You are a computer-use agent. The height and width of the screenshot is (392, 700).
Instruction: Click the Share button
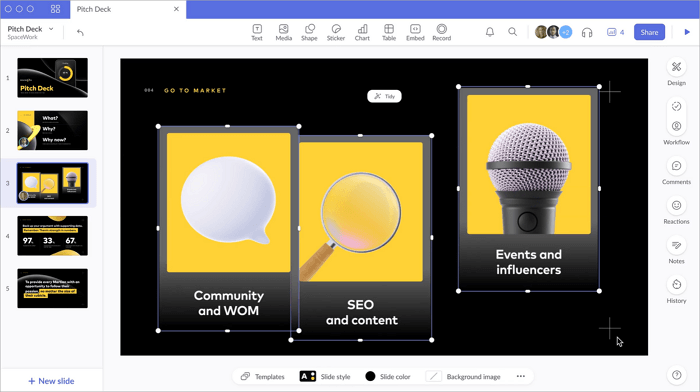click(649, 32)
